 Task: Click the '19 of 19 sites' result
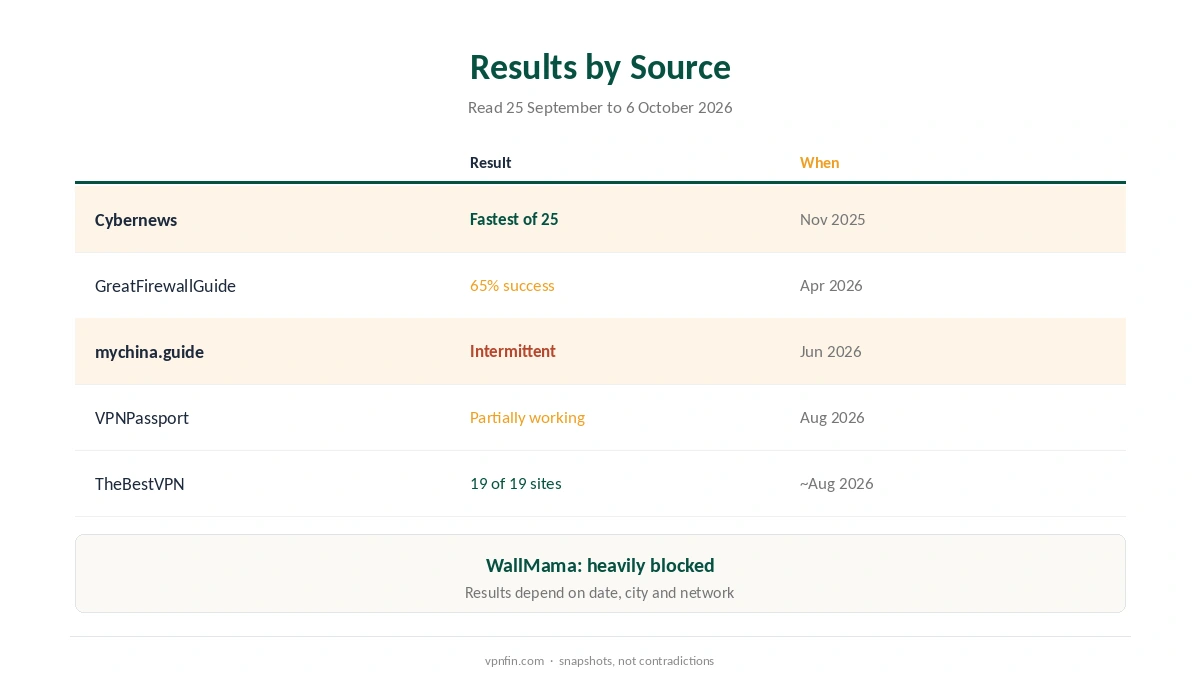515,483
